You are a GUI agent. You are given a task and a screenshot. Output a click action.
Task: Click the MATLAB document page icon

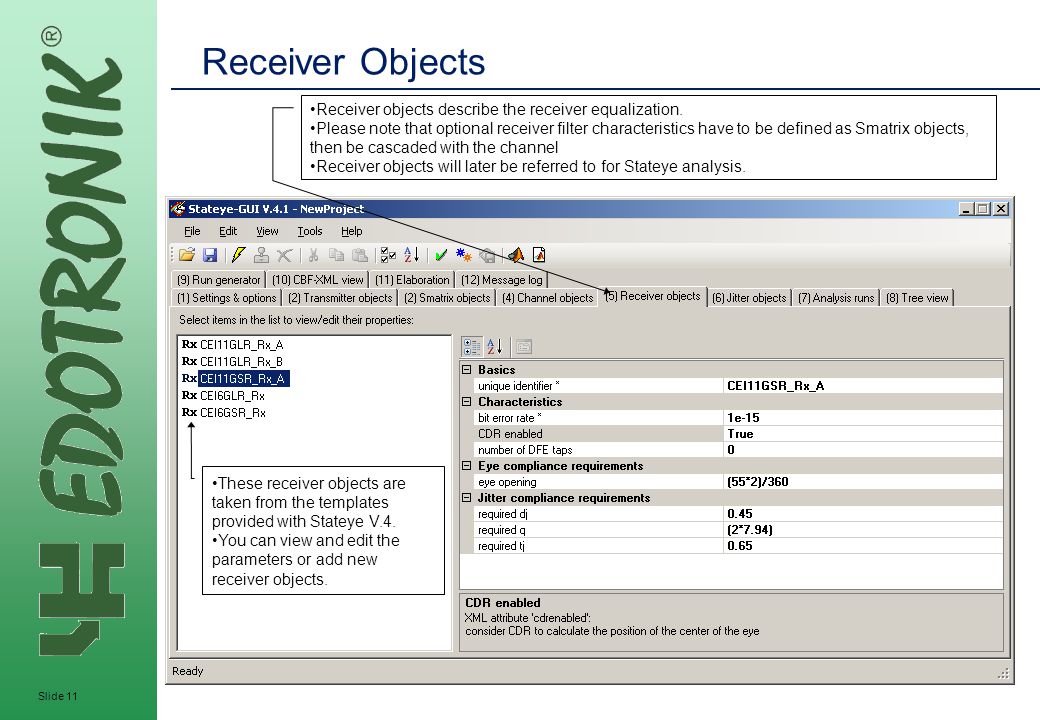pos(539,255)
